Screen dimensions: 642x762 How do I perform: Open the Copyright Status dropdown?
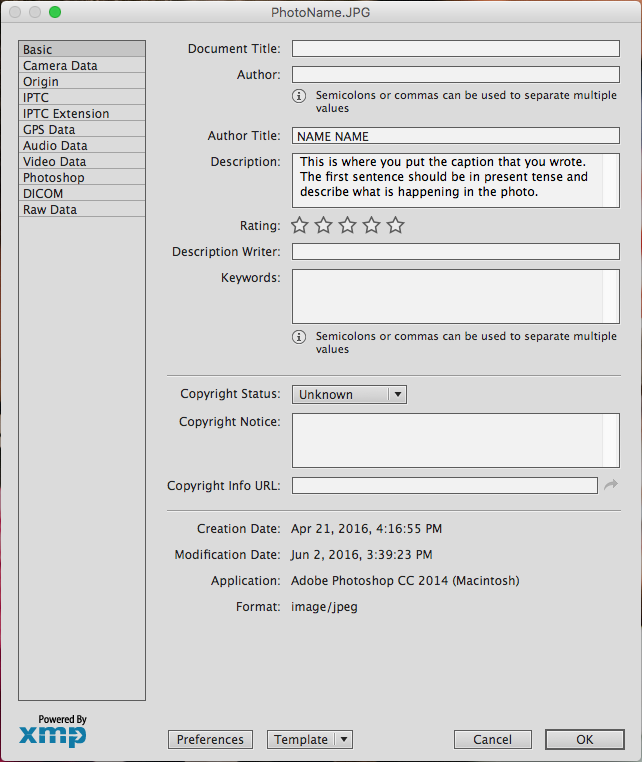[x=349, y=394]
